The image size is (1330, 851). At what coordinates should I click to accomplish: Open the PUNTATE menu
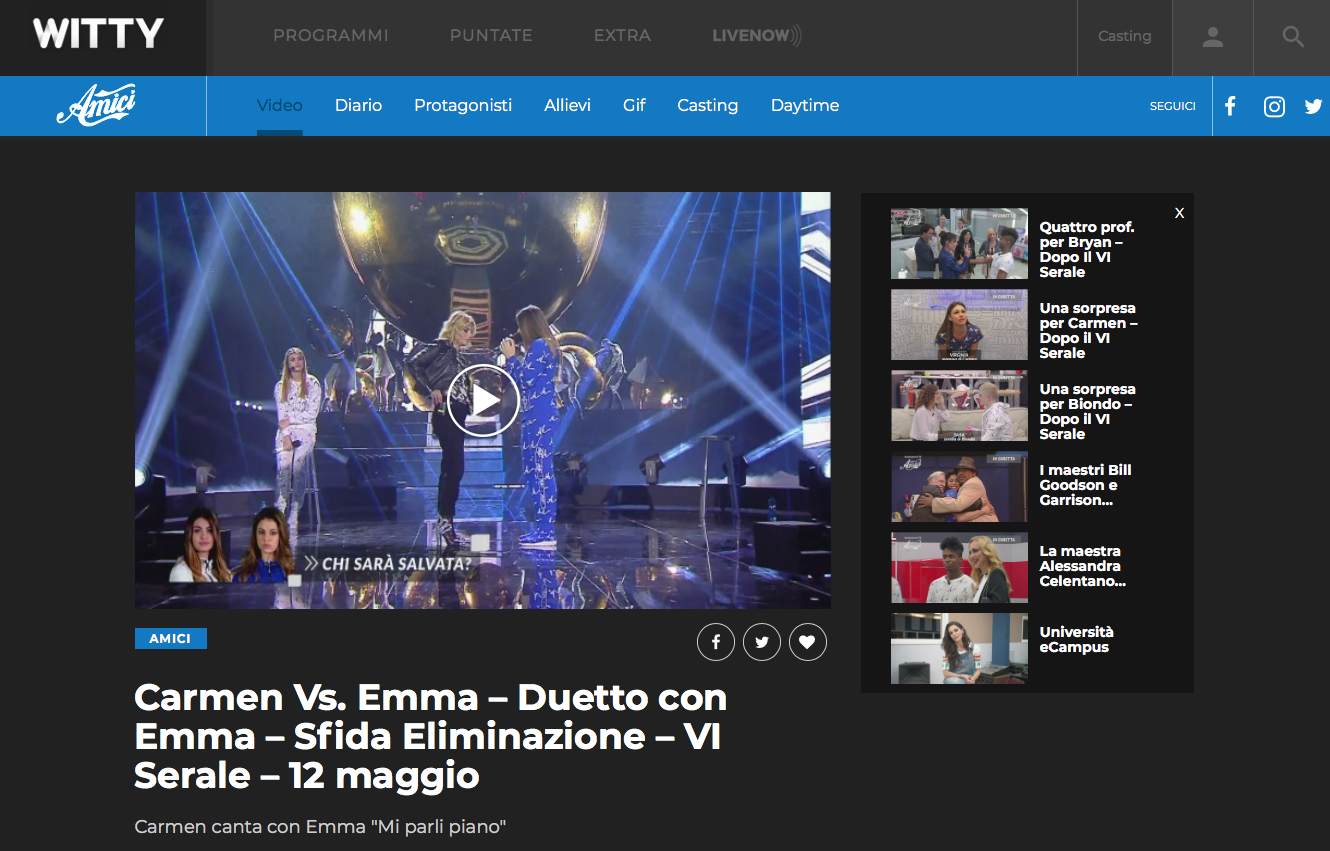coord(491,35)
